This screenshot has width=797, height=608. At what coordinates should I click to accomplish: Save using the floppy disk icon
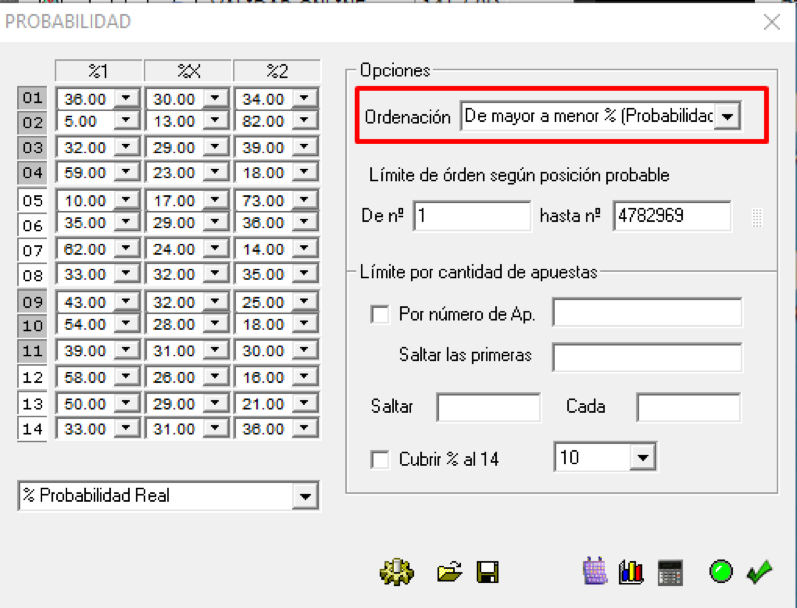coord(487,572)
